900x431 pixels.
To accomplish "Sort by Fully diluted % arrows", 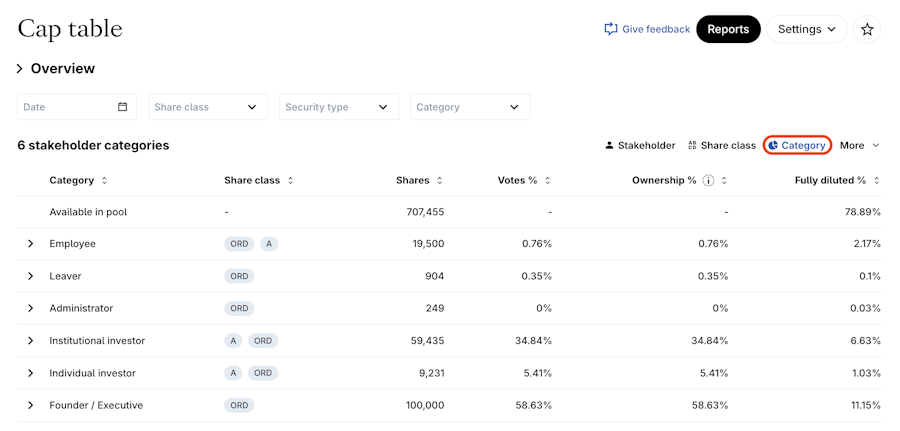I will 876,181.
